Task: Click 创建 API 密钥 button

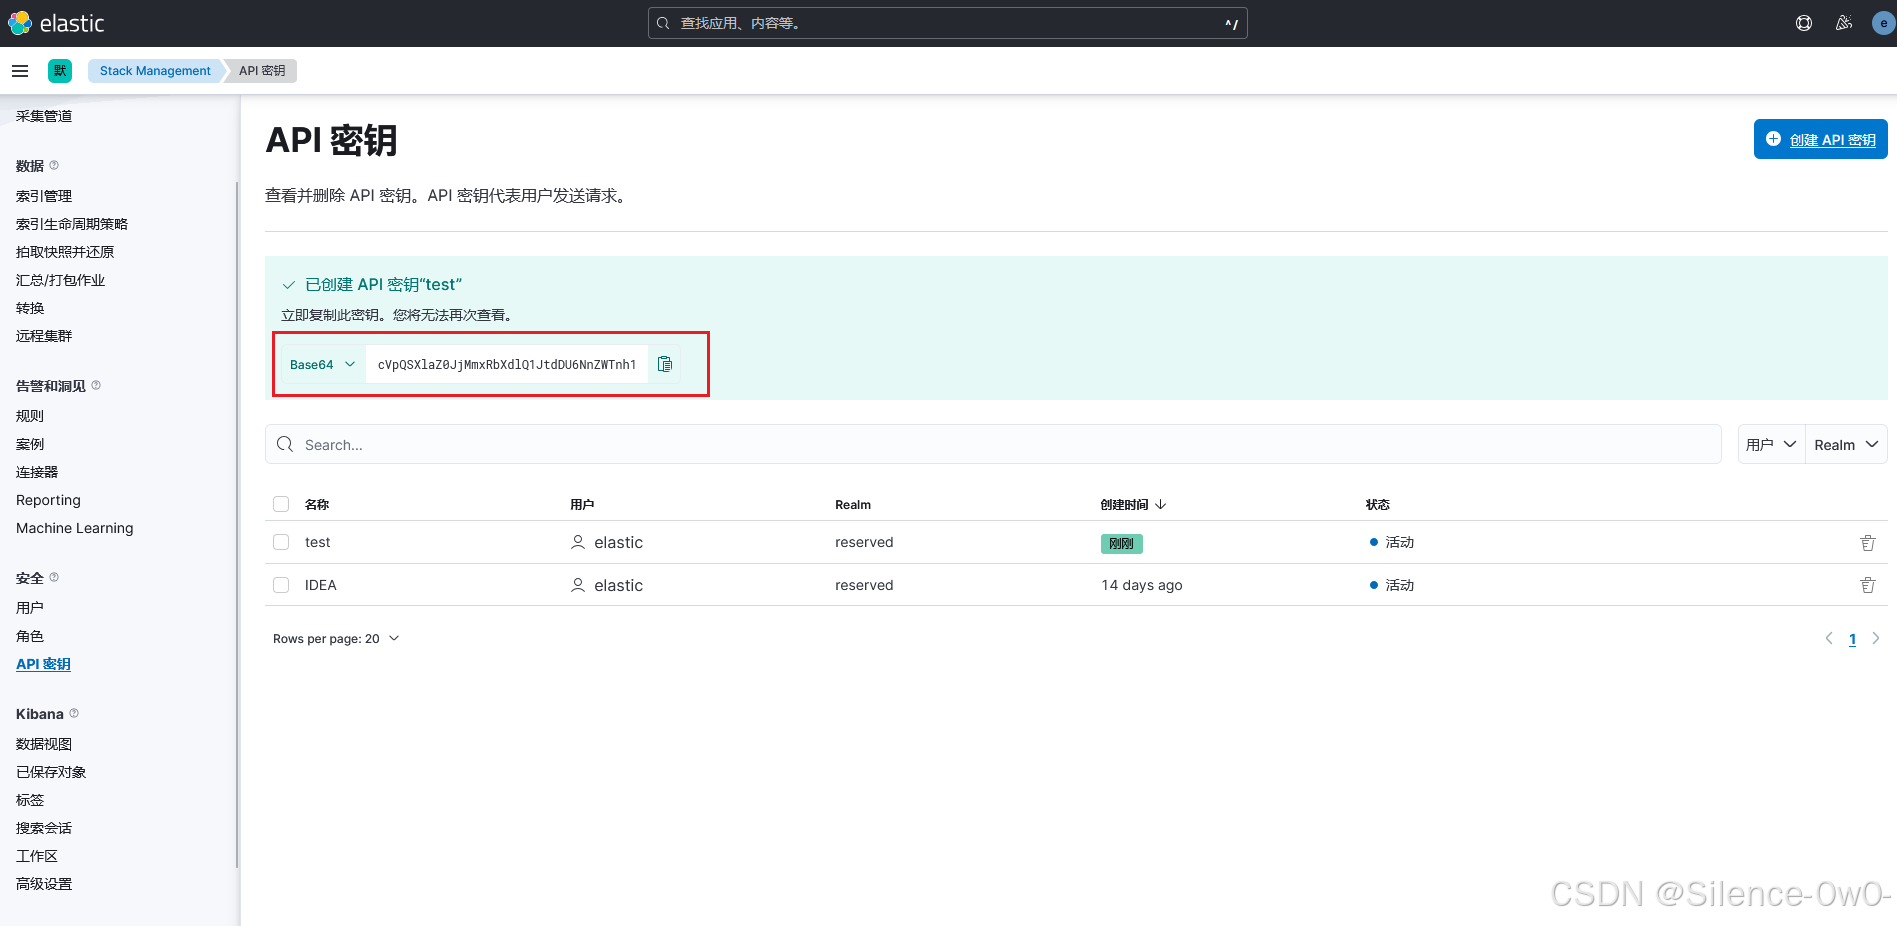Action: pyautogui.click(x=1820, y=139)
